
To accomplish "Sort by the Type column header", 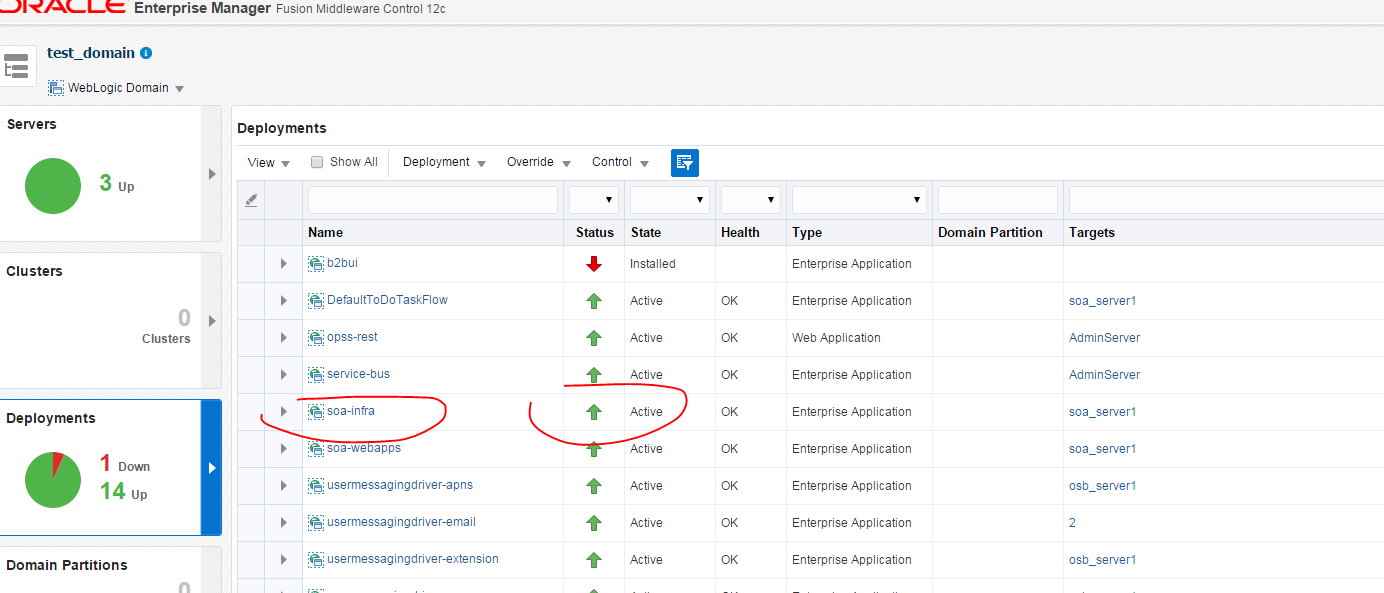I will pos(807,232).
